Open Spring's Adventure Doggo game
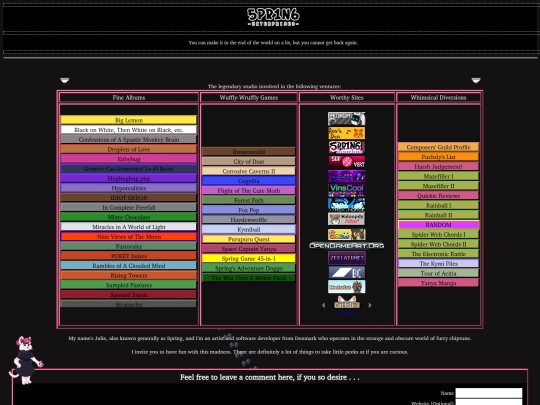 pos(249,268)
